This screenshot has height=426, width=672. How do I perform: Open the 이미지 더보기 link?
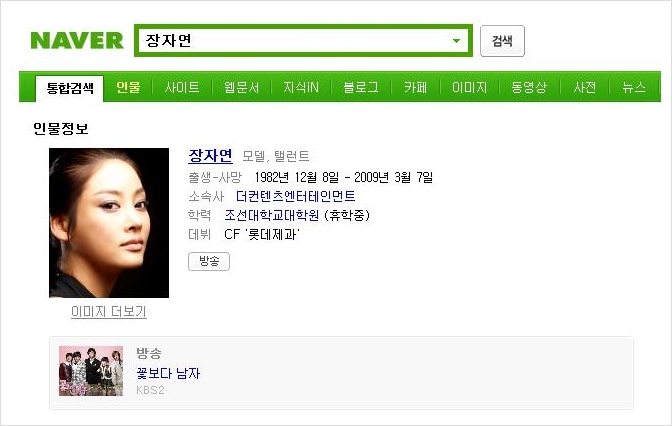109,312
